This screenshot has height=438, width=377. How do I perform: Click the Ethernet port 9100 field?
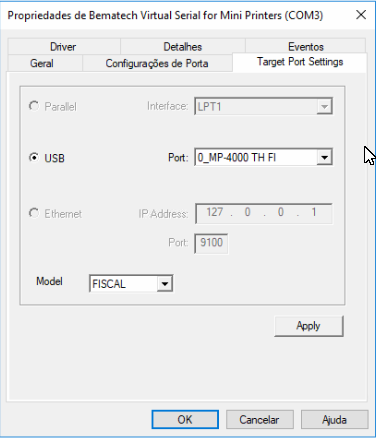click(x=211, y=243)
